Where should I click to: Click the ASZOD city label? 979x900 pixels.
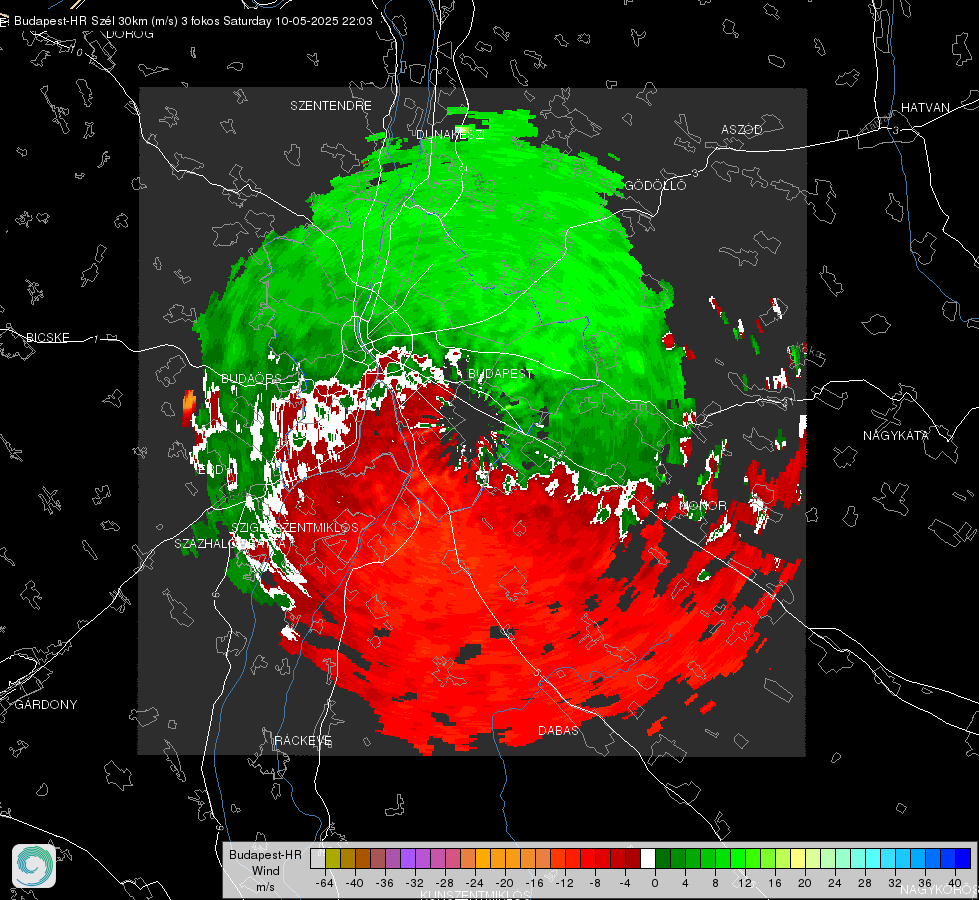742,129
